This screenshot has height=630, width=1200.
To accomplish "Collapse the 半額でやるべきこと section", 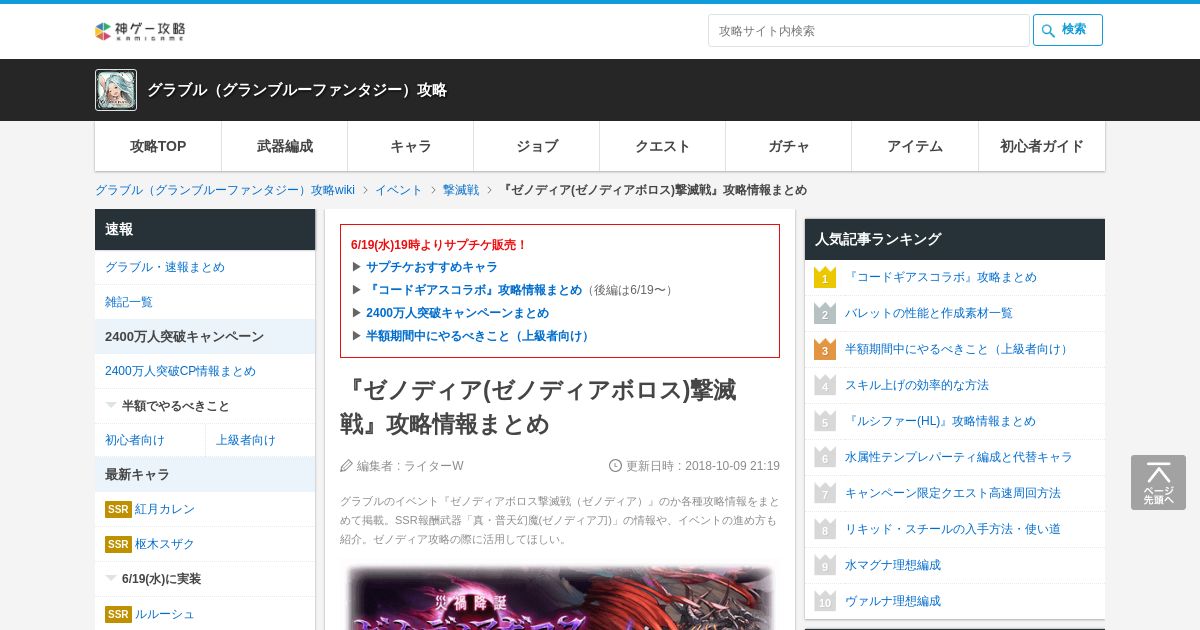I will coord(205,406).
